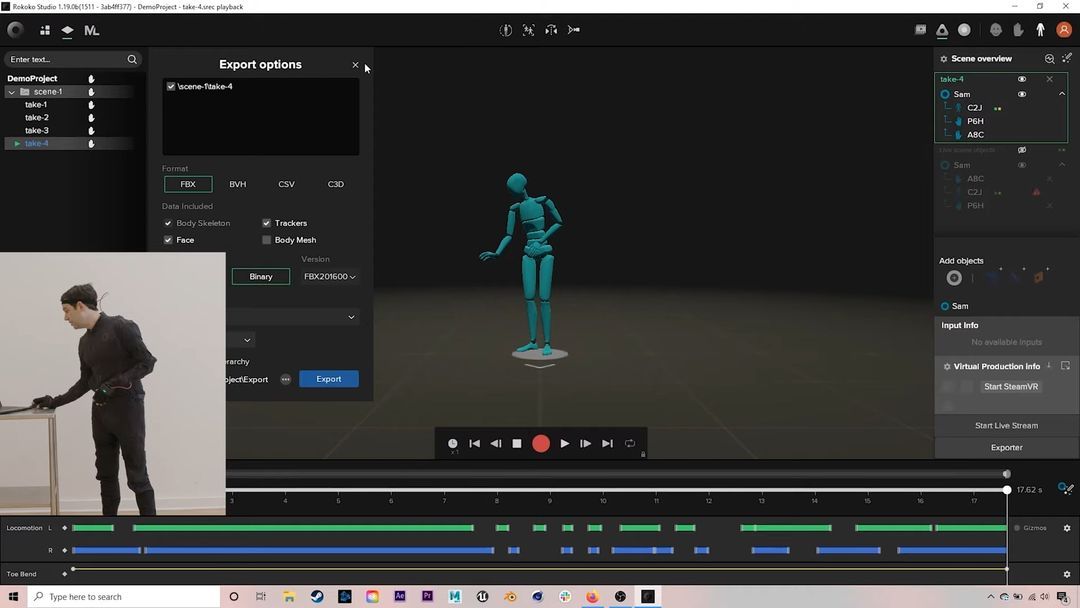The height and width of the screenshot is (608, 1080).
Task: Open the Scene overview search magnifier
Action: (1047, 58)
